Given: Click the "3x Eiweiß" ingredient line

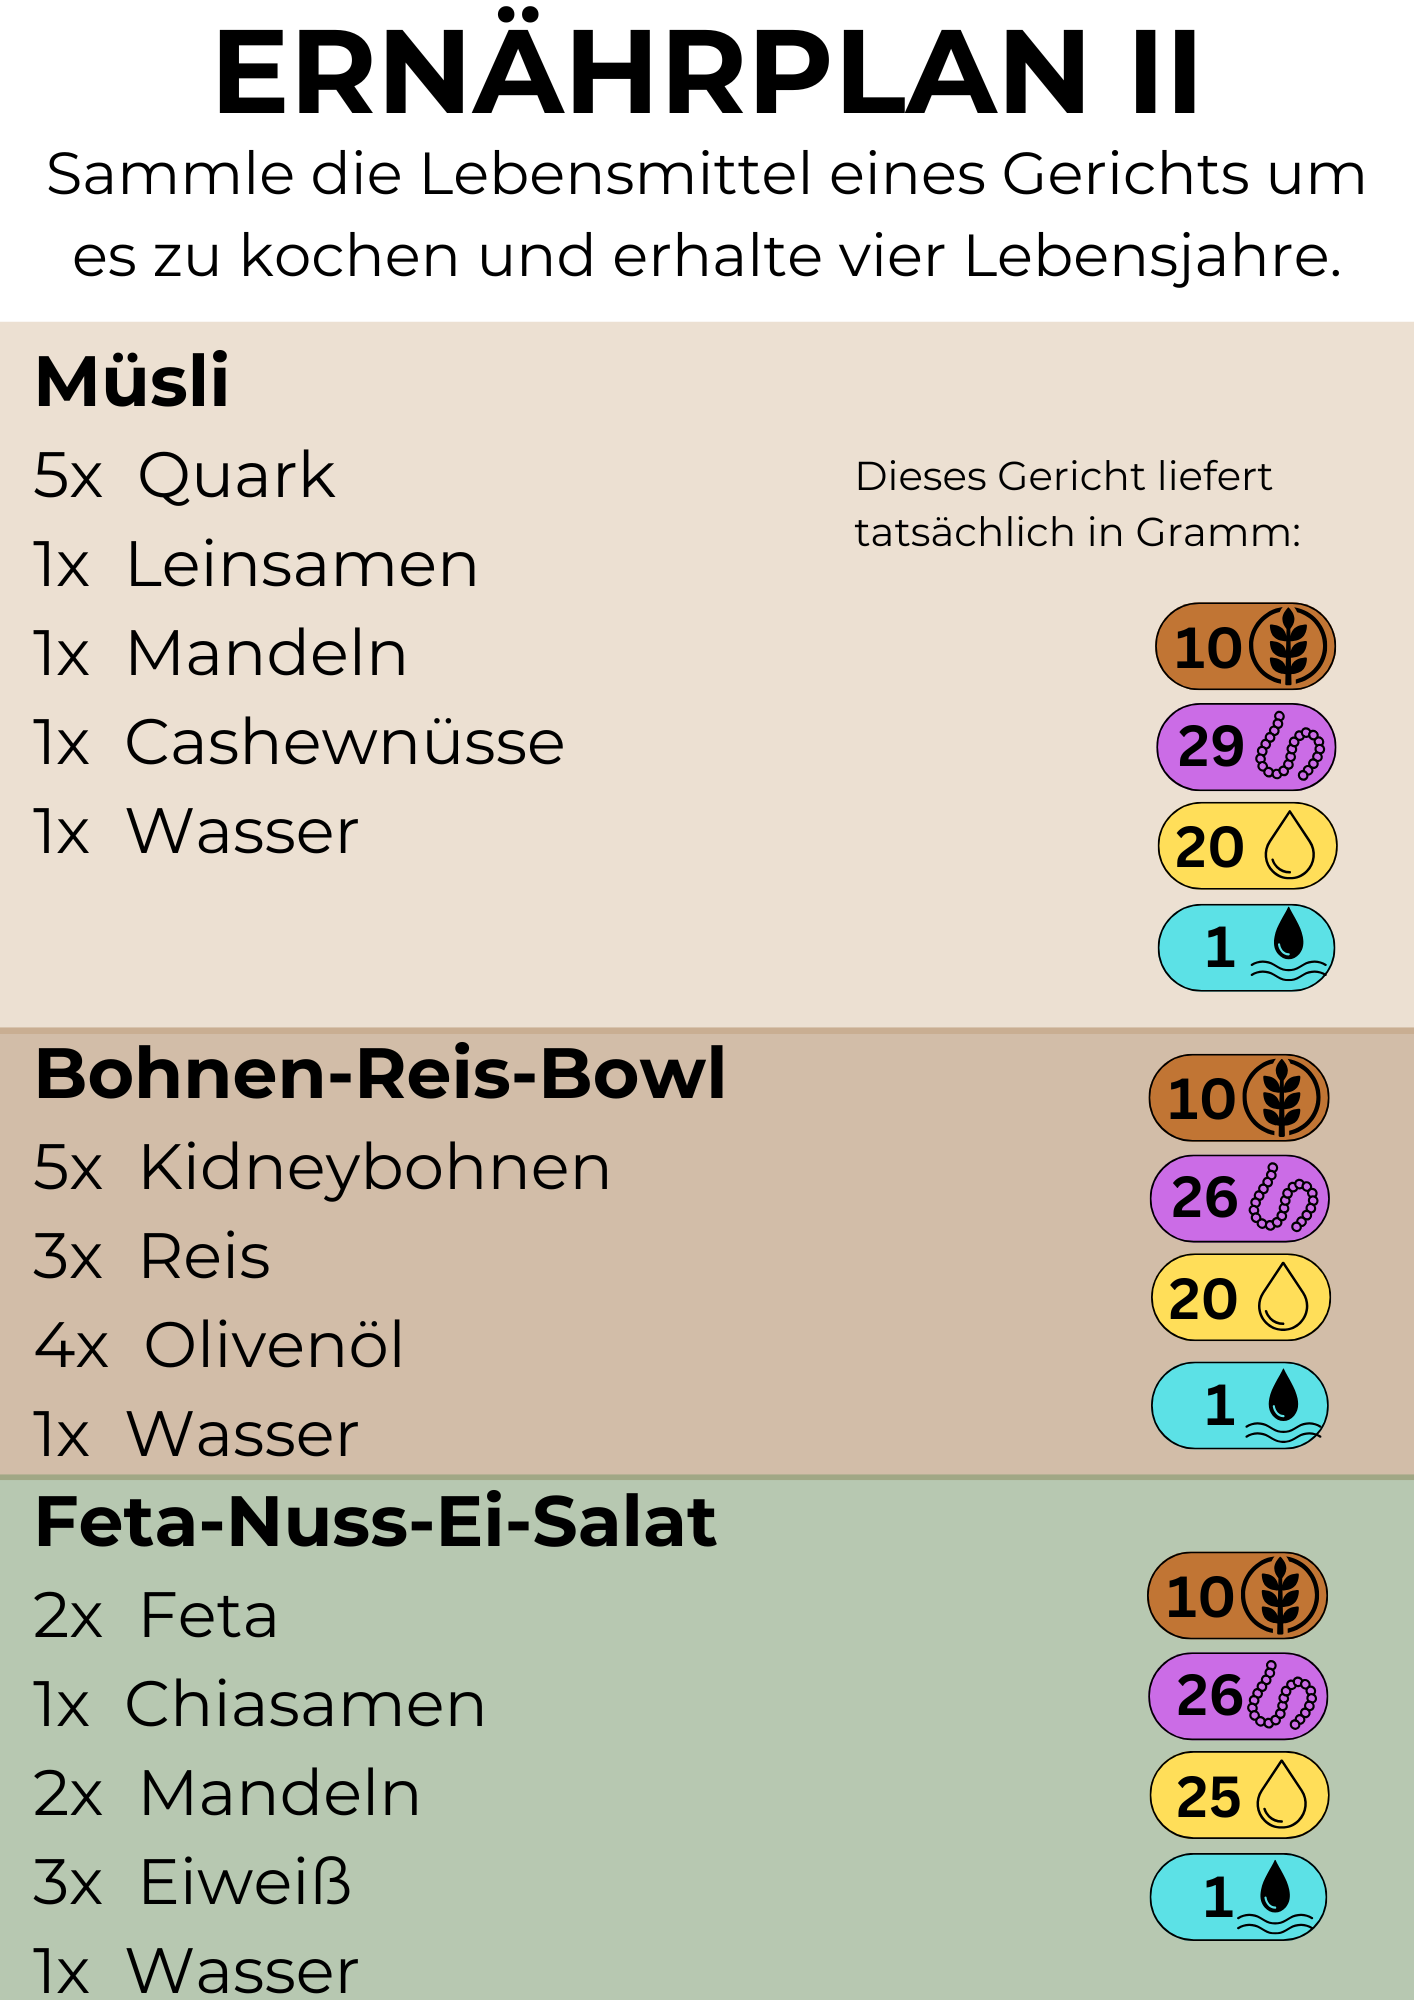Looking at the screenshot, I should tap(192, 1882).
